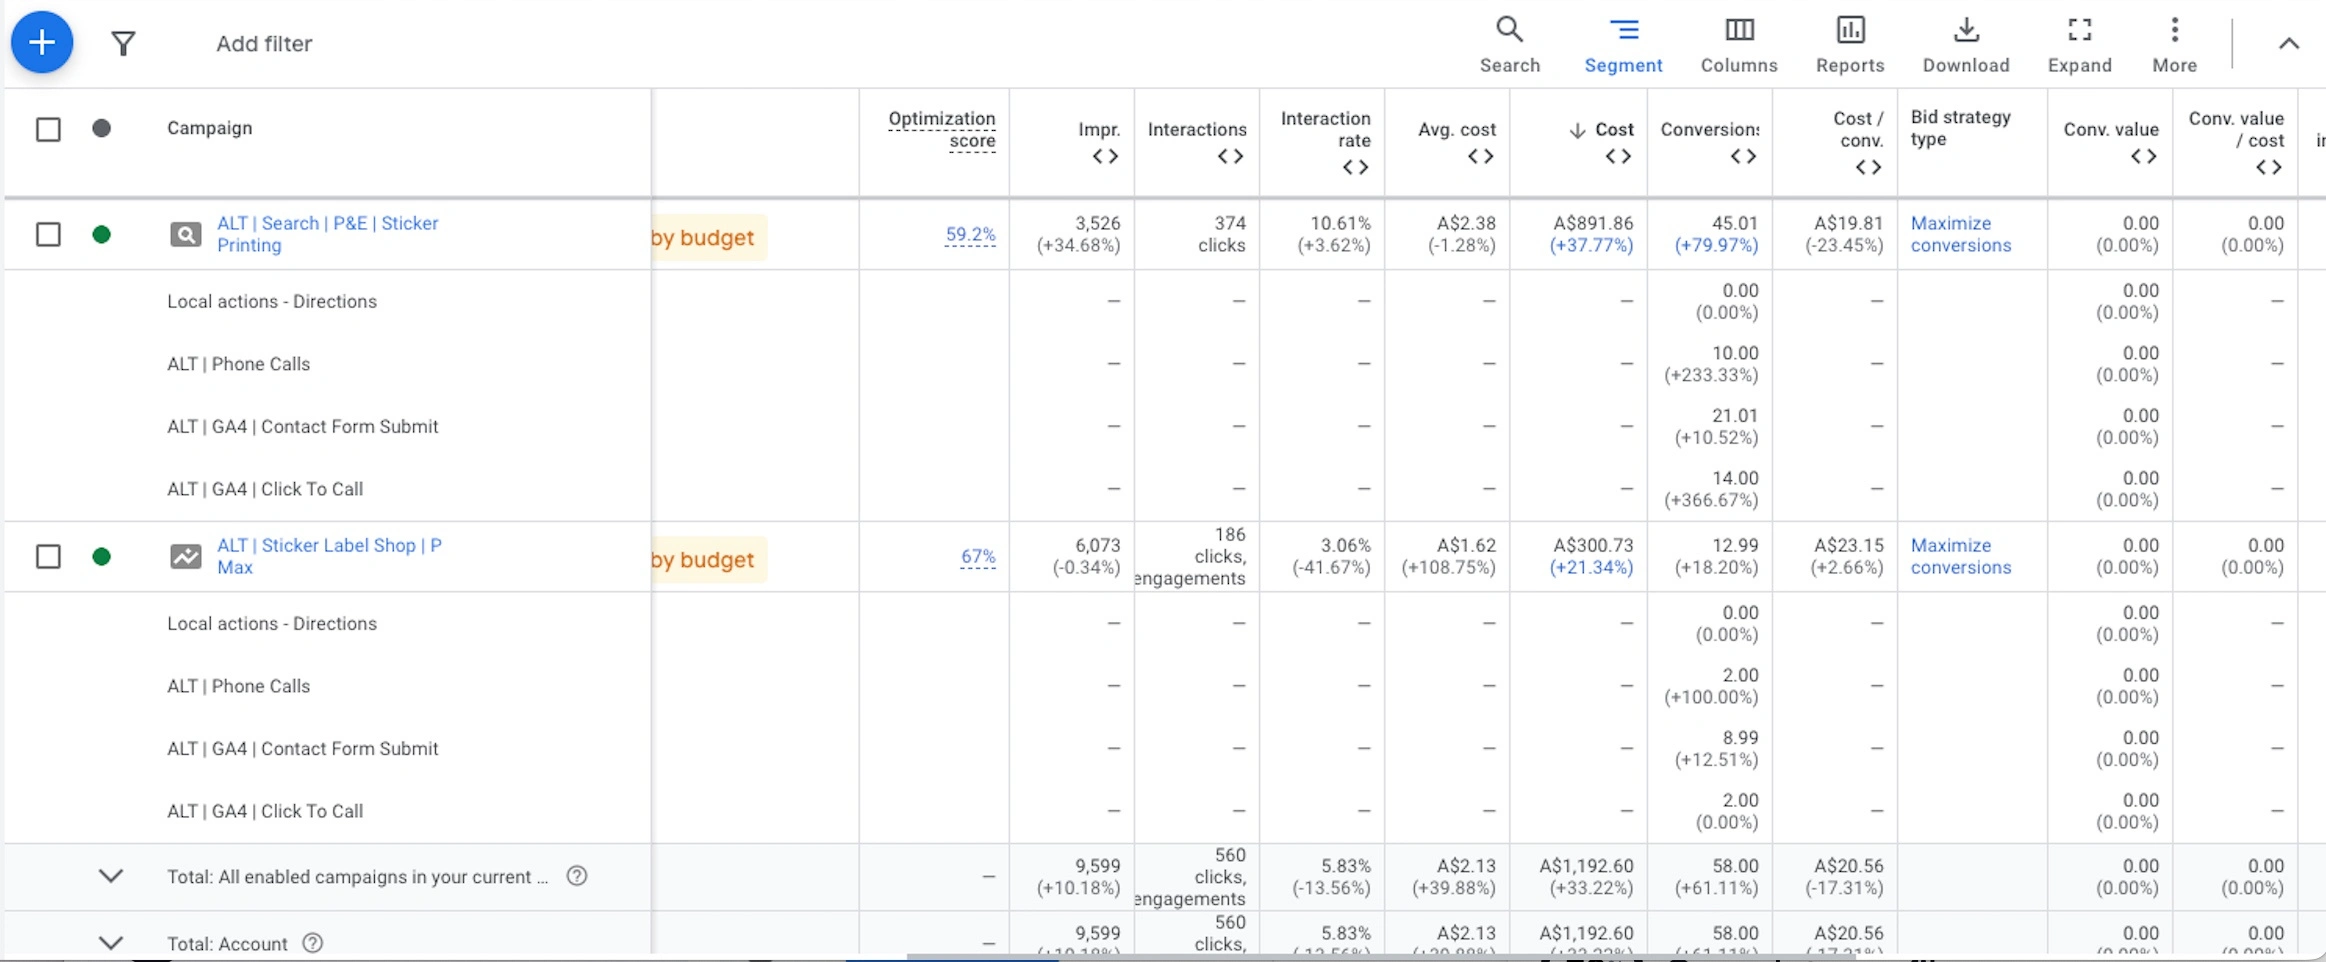Click the Add filter input field

click(264, 44)
